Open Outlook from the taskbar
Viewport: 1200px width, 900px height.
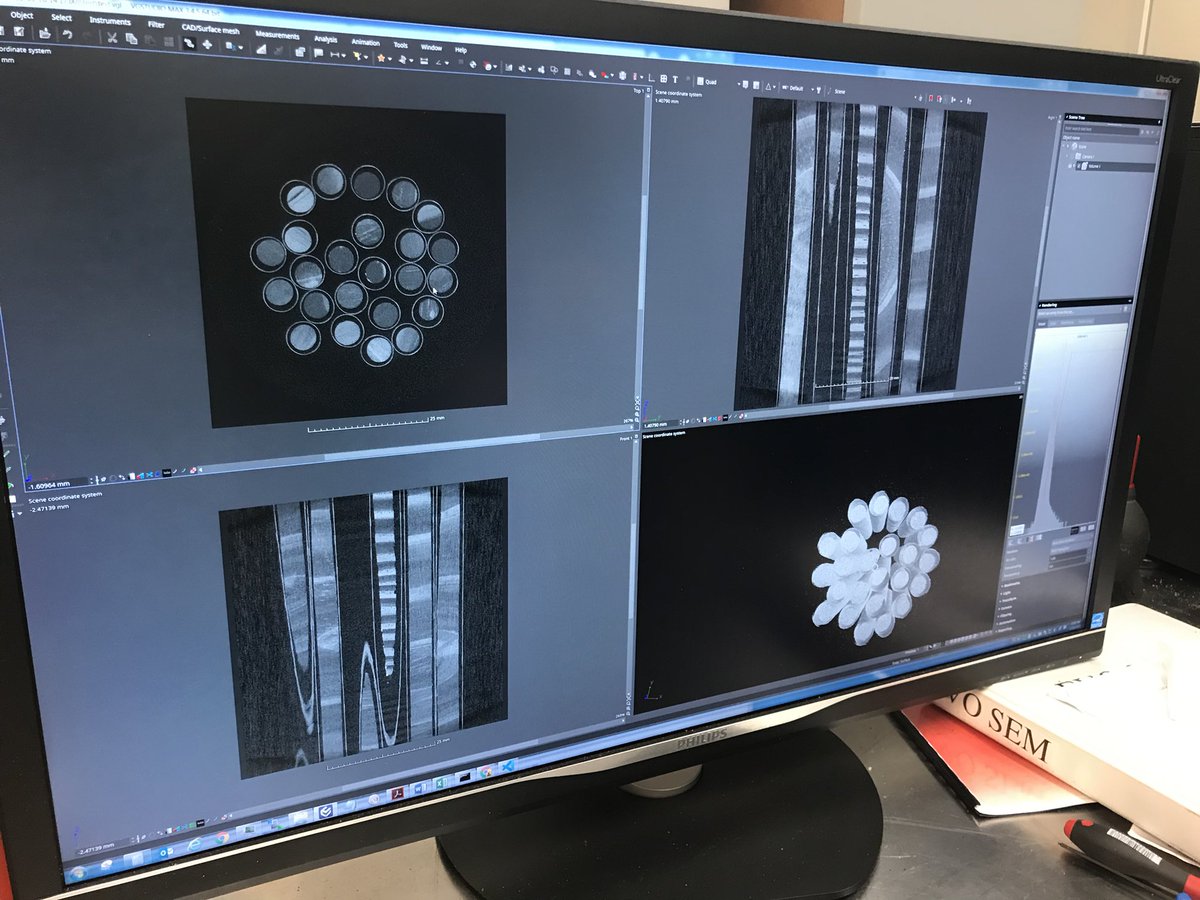[165, 852]
